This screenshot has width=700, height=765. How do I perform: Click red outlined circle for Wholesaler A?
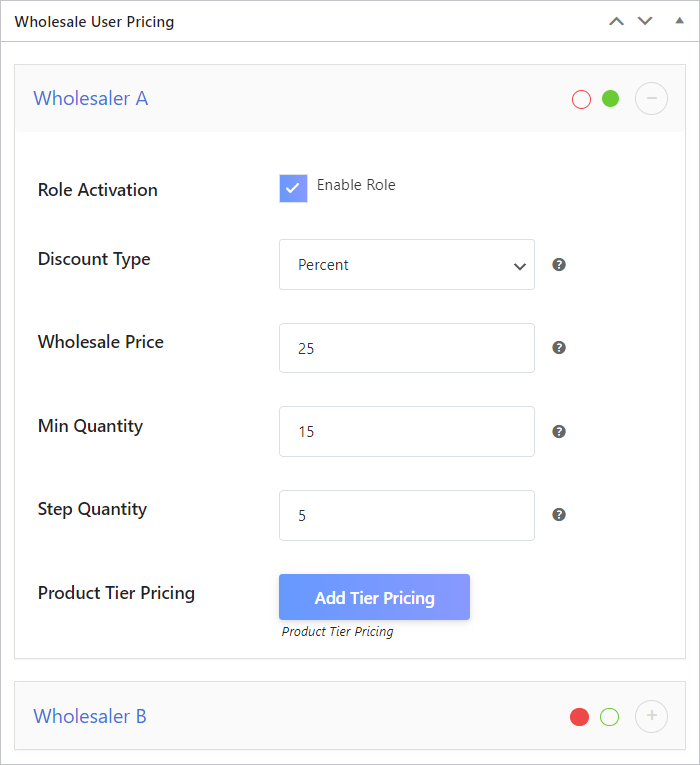point(581,99)
